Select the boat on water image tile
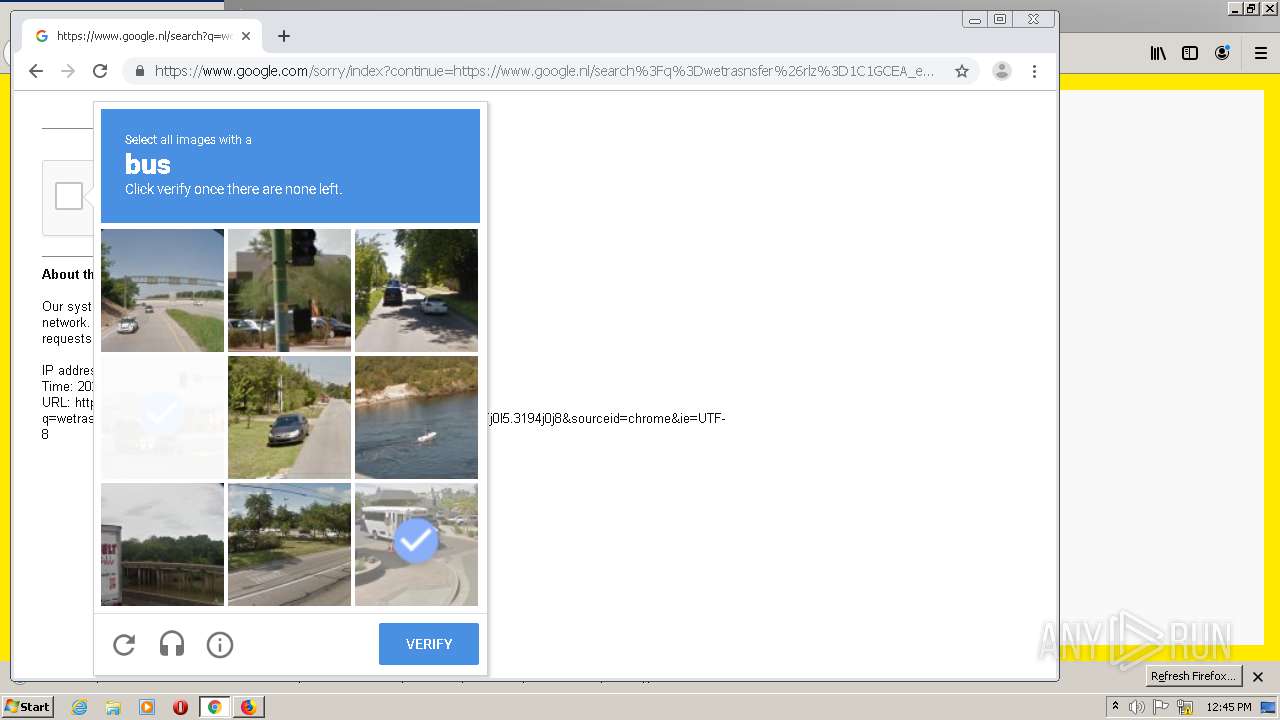Screen dimensions: 1280x720 point(416,417)
